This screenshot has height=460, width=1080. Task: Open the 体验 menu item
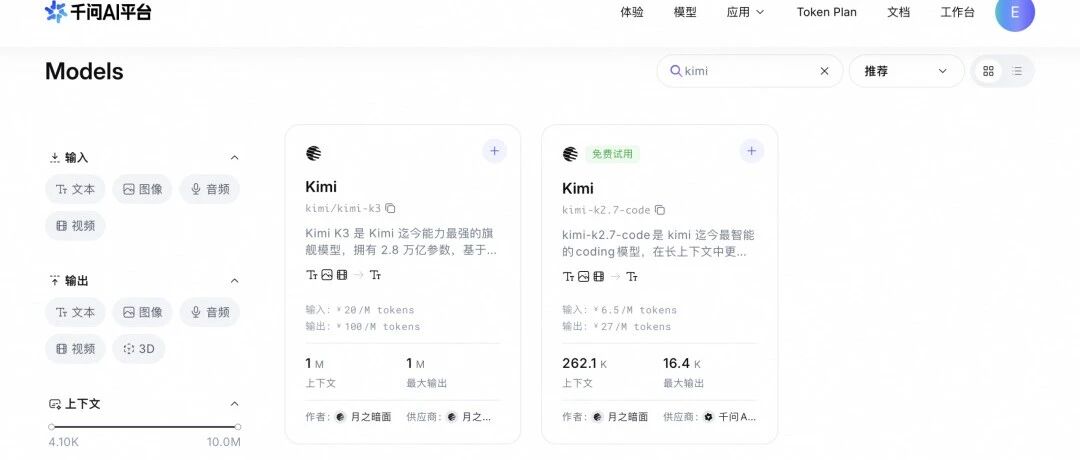point(632,12)
